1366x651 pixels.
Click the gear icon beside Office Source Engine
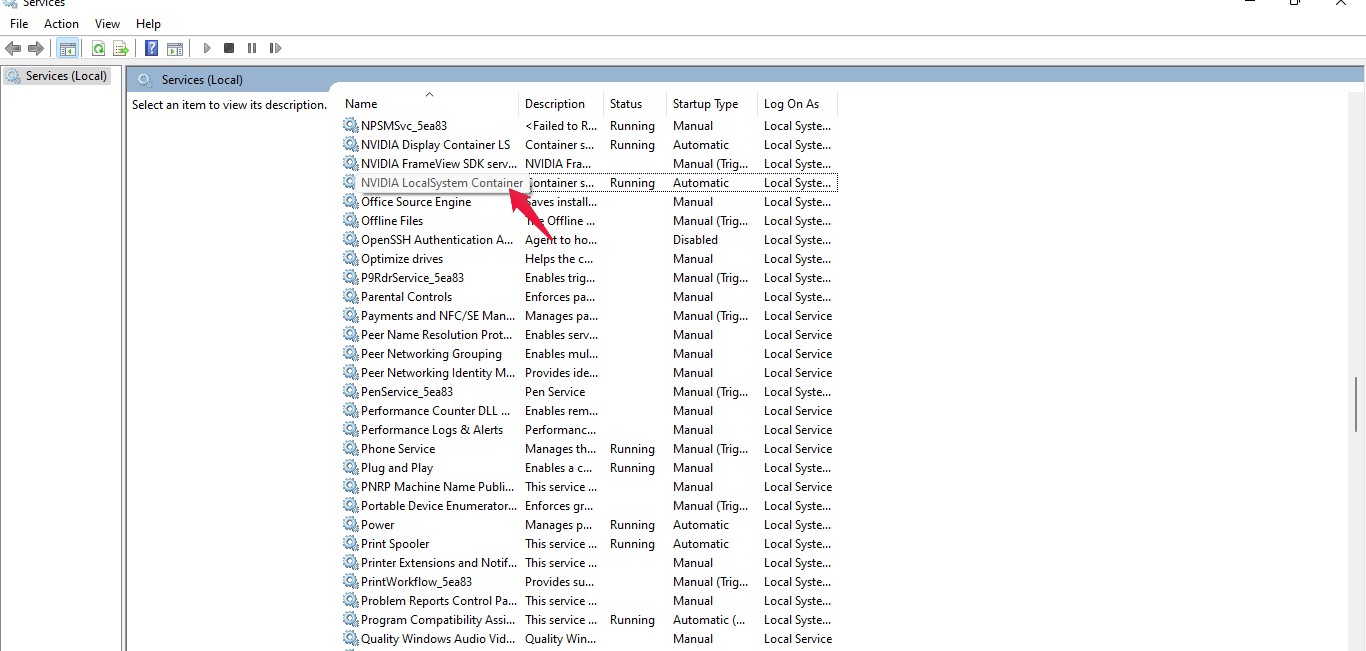point(350,202)
